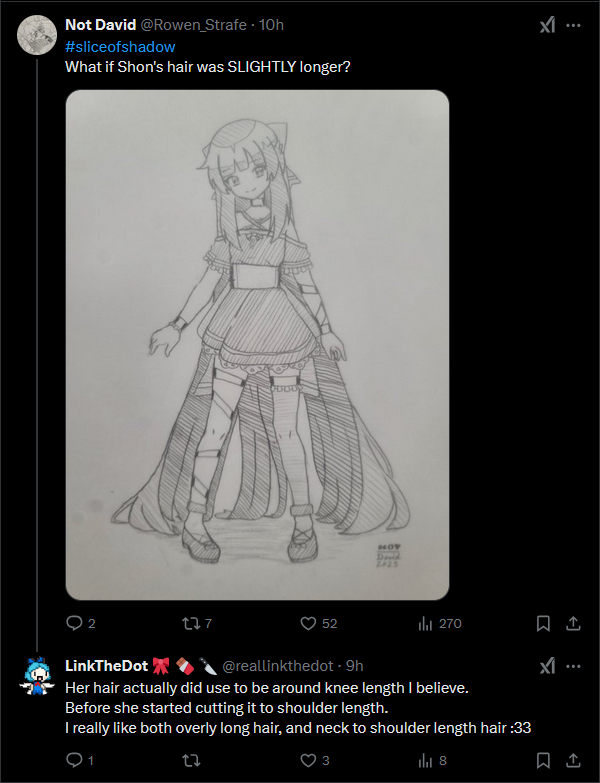Share LinkTheDot's reply
This screenshot has height=783, width=600.
pos(573,761)
